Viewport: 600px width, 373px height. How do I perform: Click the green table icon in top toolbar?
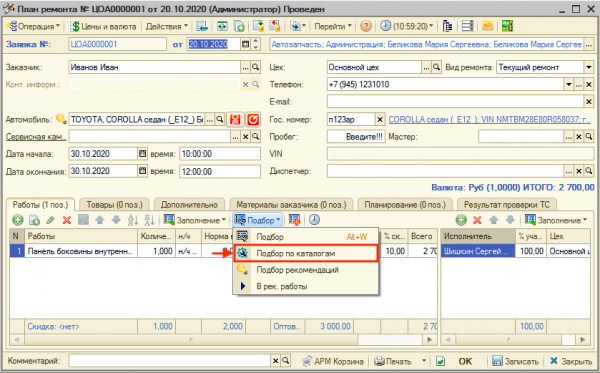tap(222, 26)
